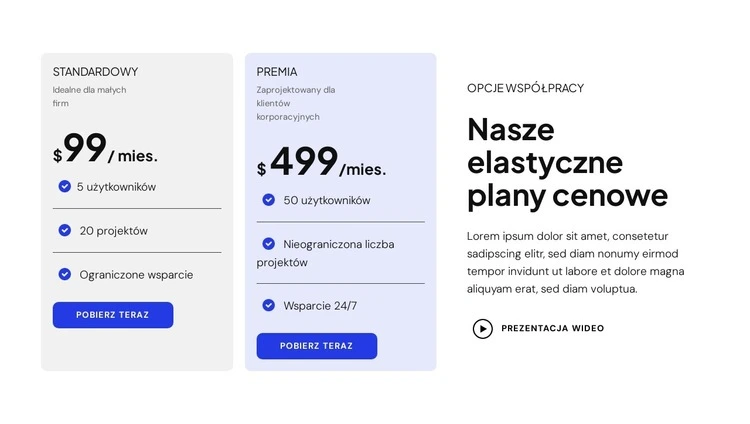Click checkmark icon beside Wsparcie 24/7
Viewport: 750px width, 424px height.
pos(269,305)
